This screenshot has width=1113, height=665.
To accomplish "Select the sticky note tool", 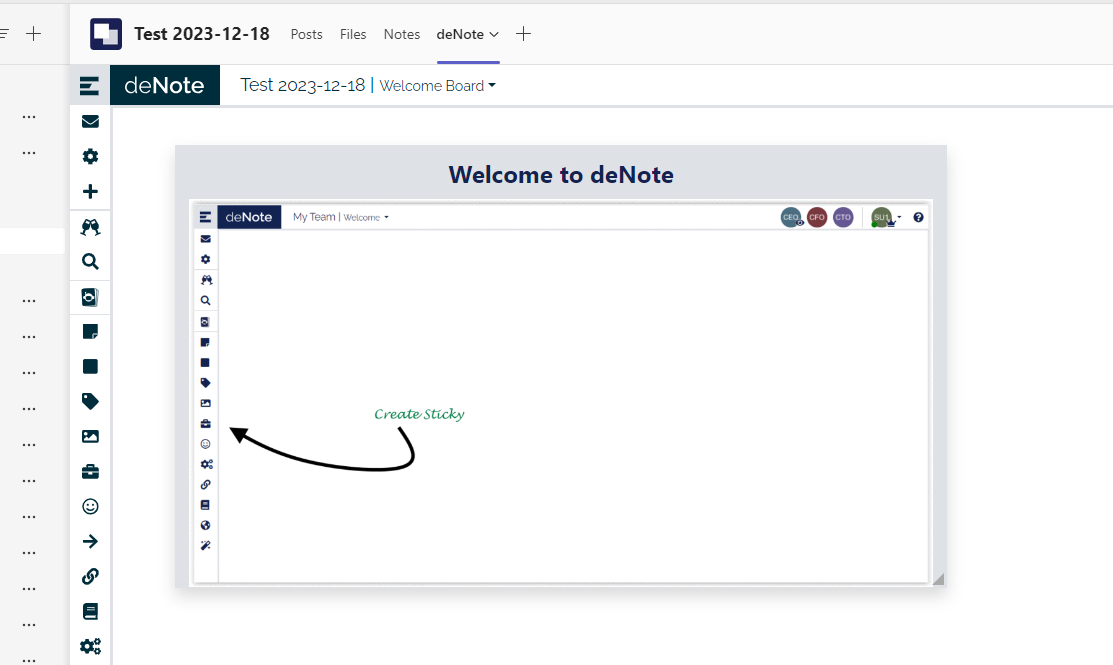I will pyautogui.click(x=90, y=331).
